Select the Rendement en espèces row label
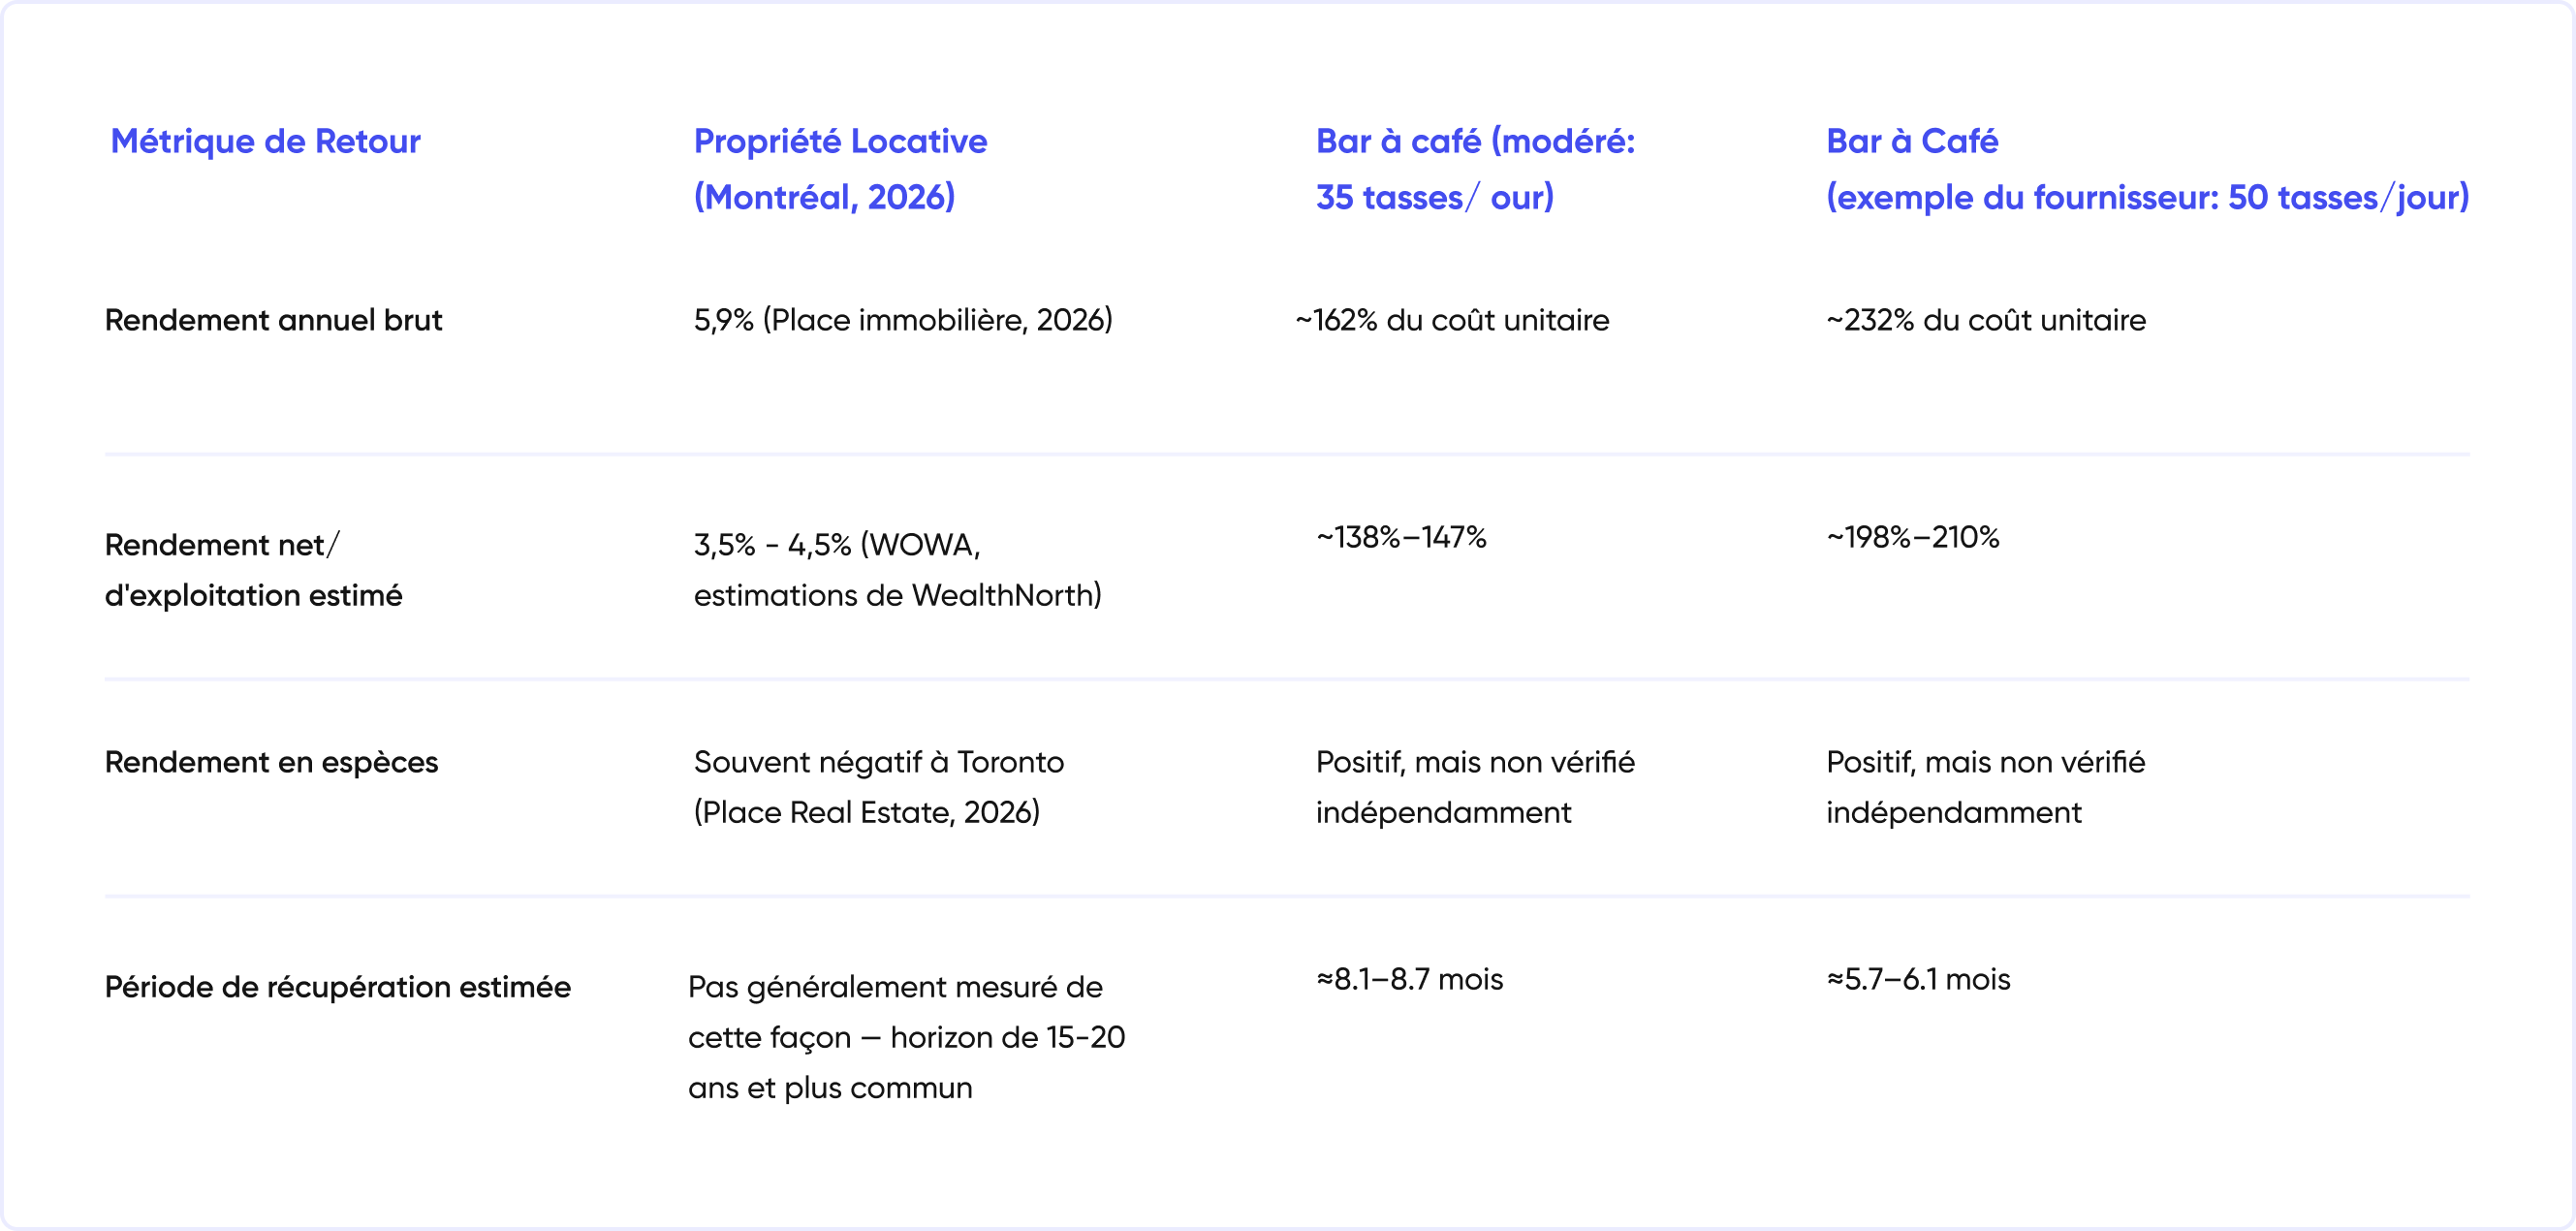 [271, 762]
